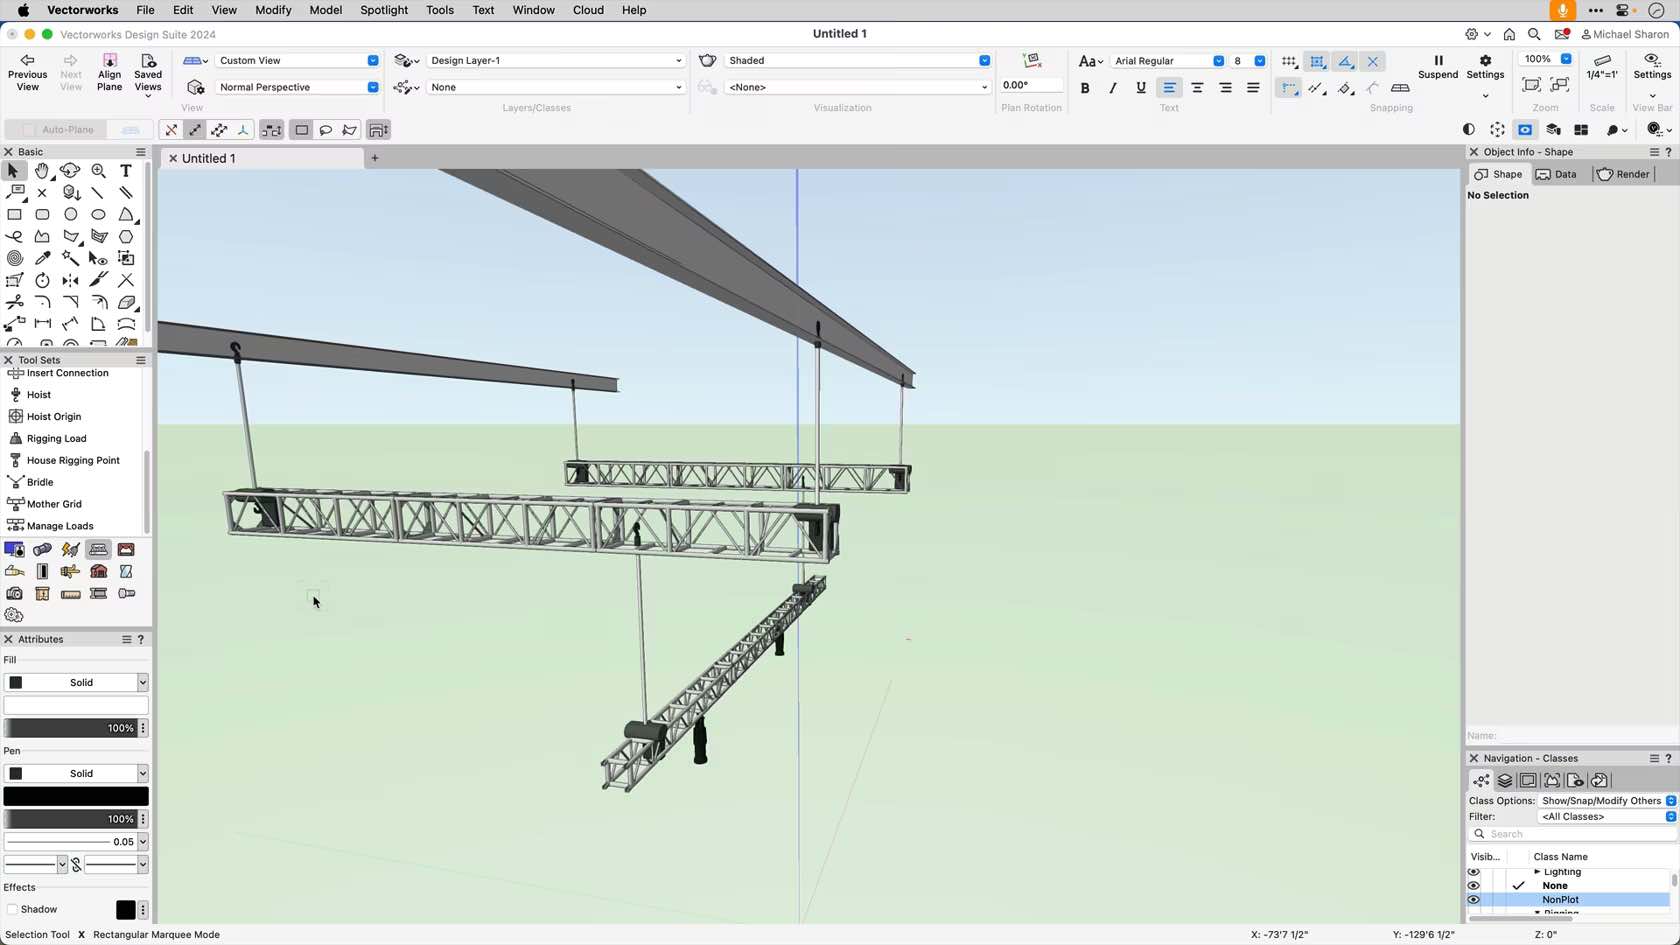
Task: Open the Rigging Load tool
Action: pyautogui.click(x=55, y=438)
